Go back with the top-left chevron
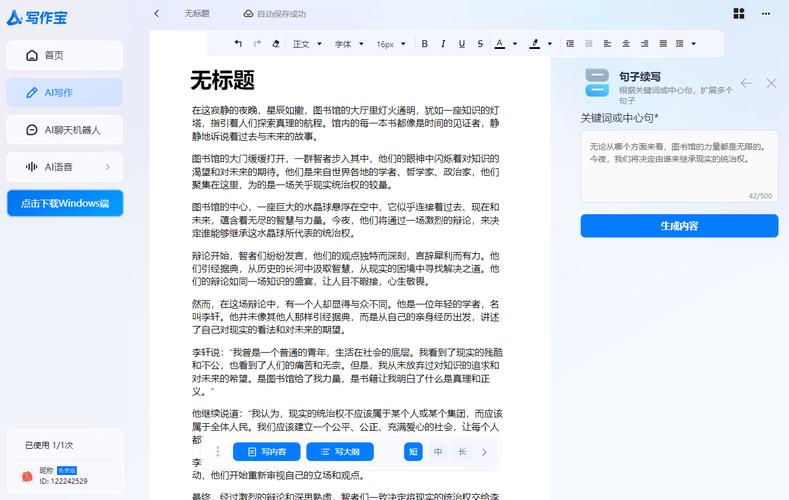 [156, 14]
